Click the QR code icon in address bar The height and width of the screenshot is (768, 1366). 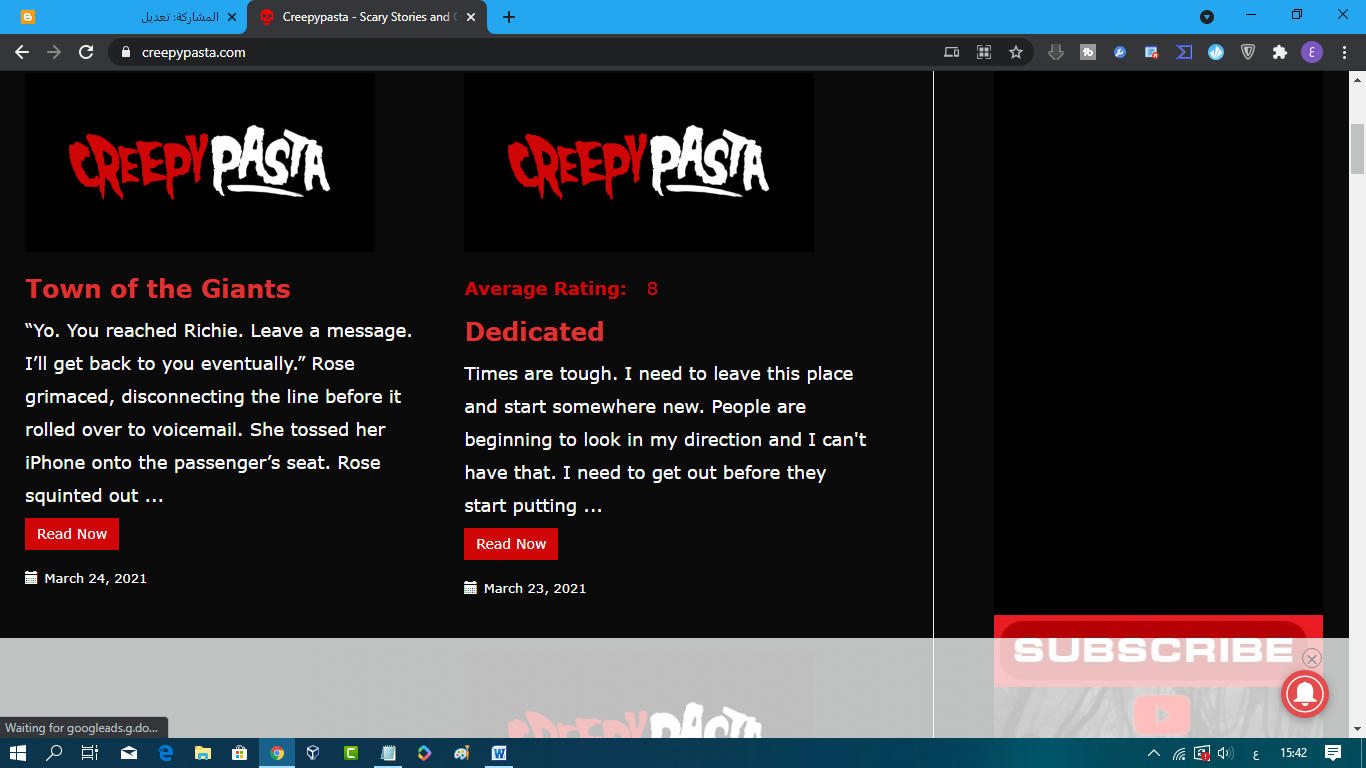pyautogui.click(x=984, y=52)
